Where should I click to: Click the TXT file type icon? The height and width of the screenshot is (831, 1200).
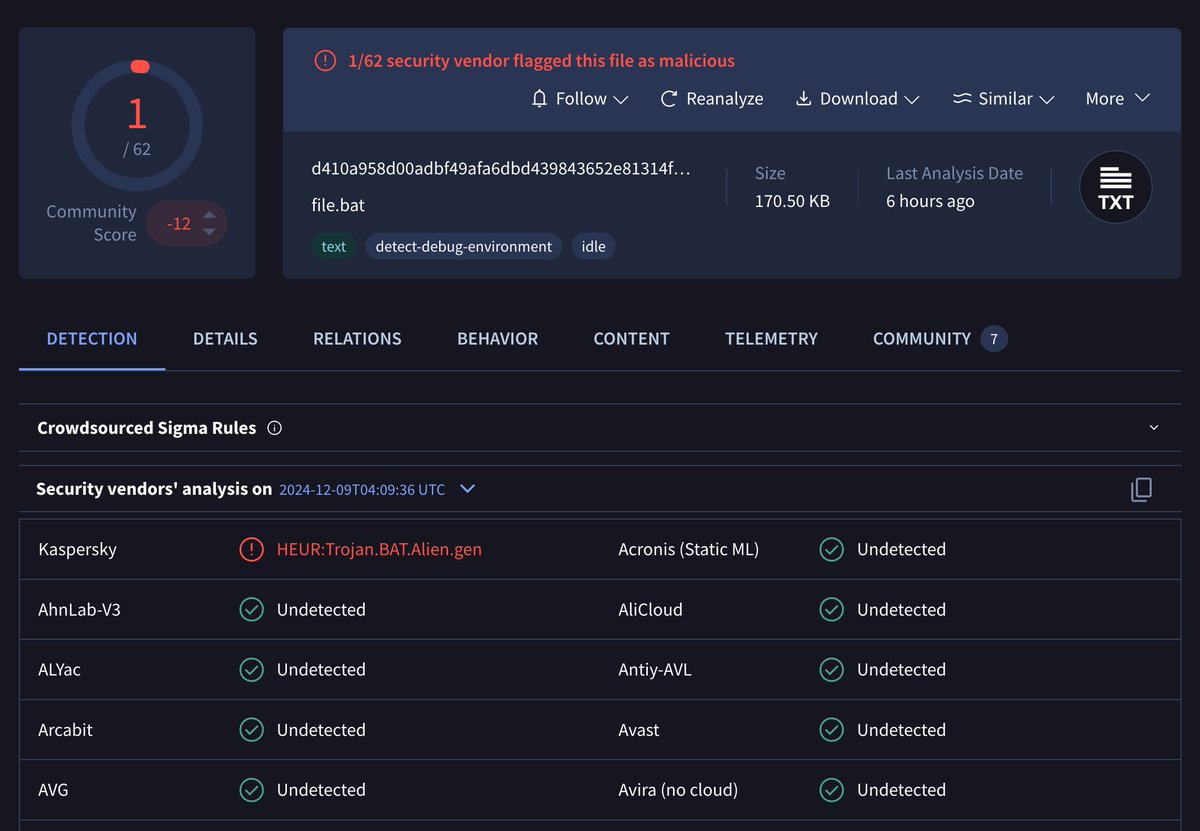click(1115, 187)
